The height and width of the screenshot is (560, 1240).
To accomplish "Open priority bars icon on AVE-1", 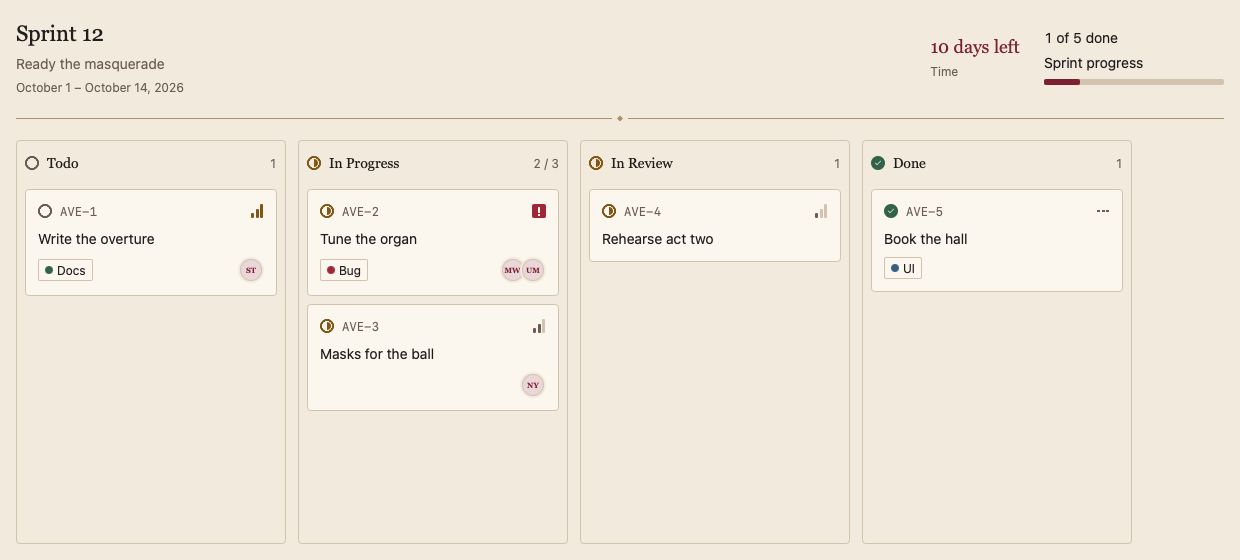I will [257, 211].
